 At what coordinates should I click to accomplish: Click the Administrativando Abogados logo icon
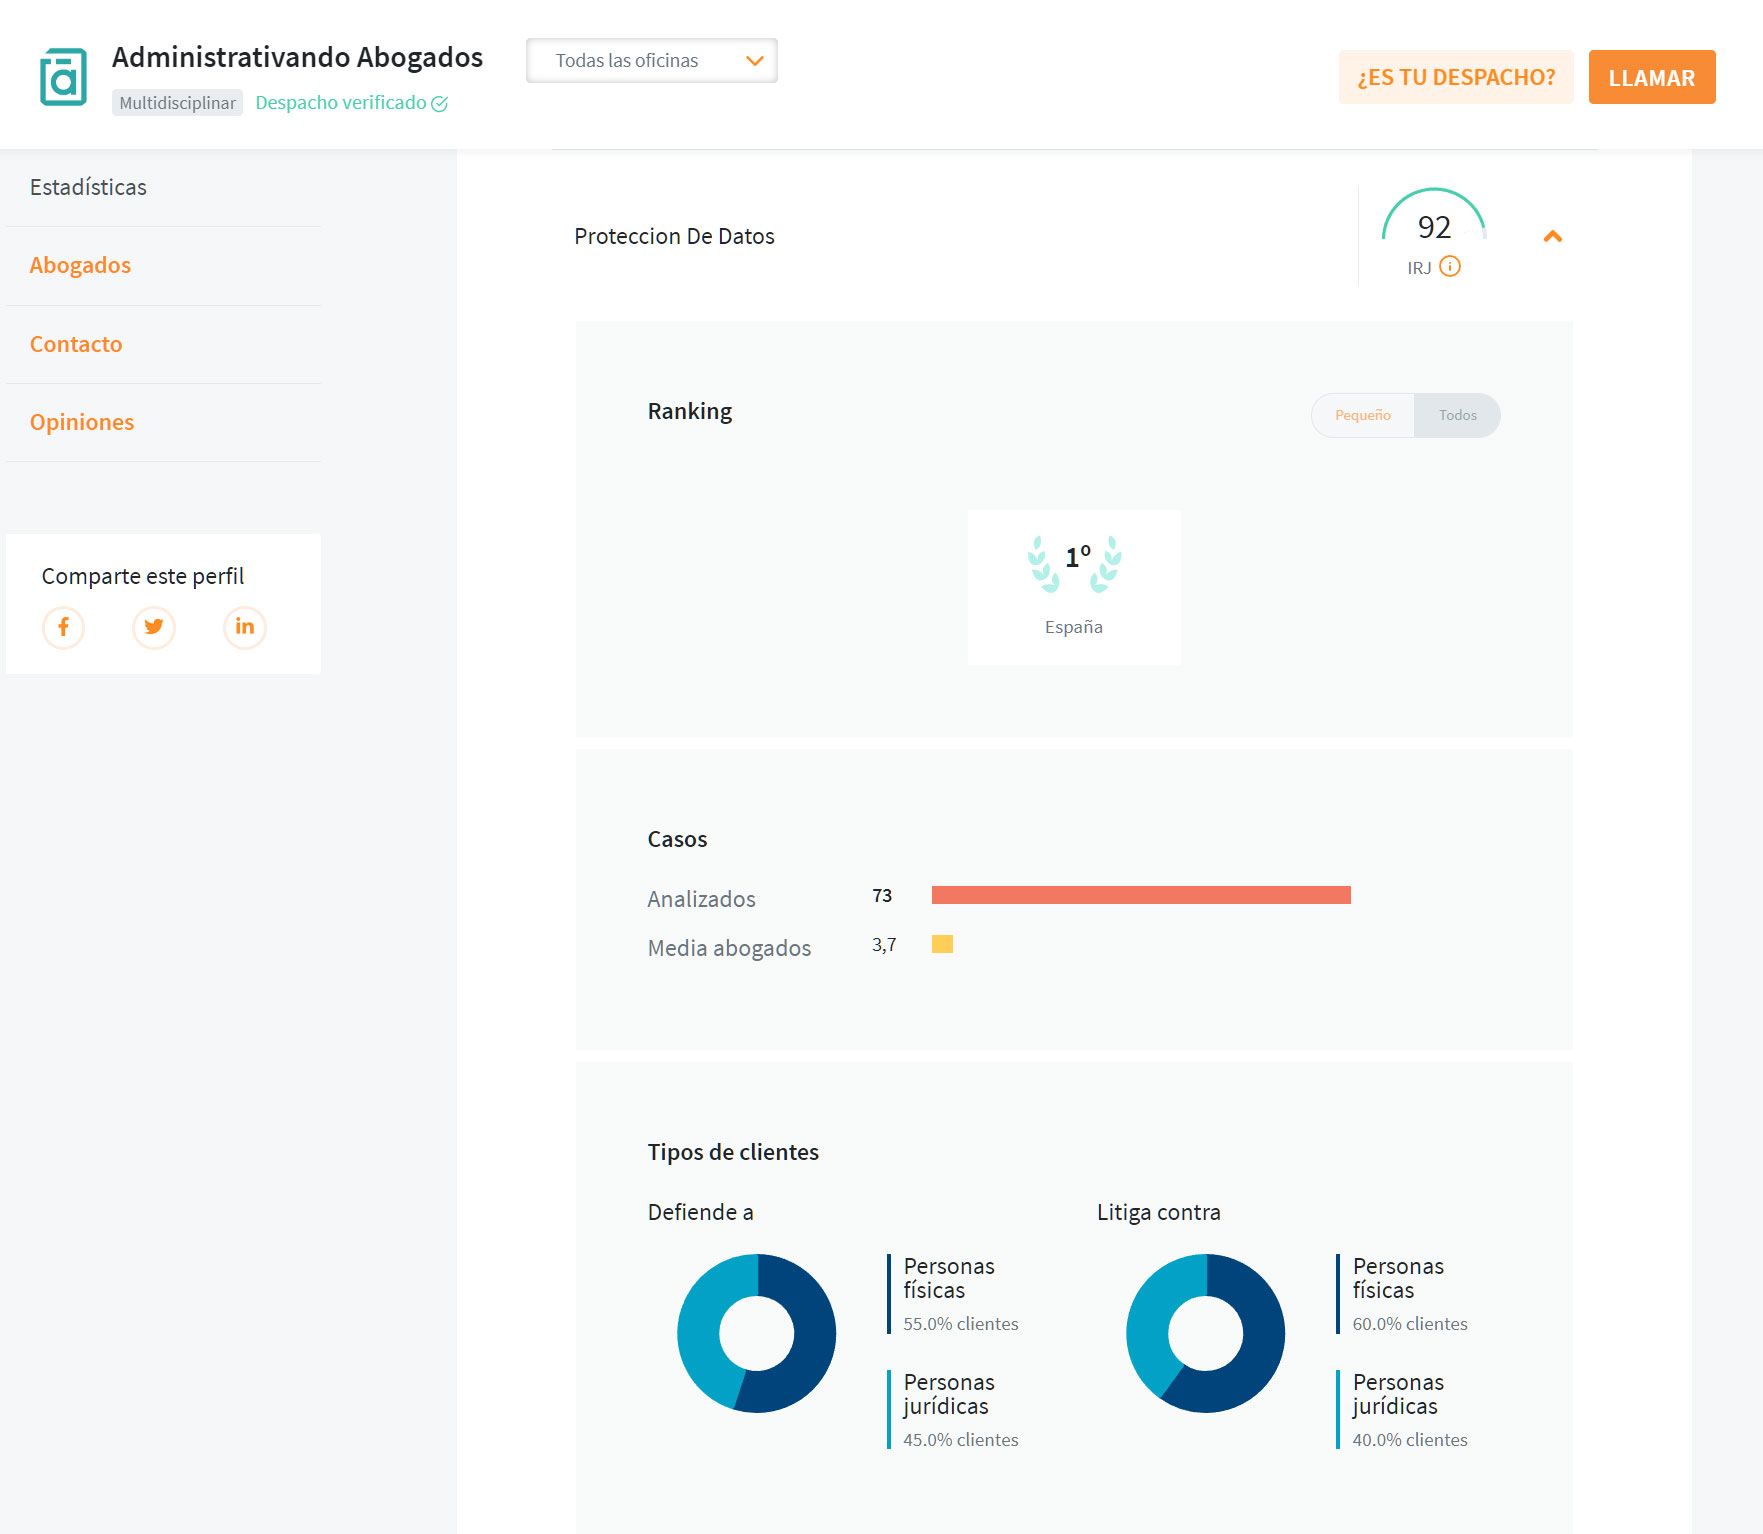point(63,77)
